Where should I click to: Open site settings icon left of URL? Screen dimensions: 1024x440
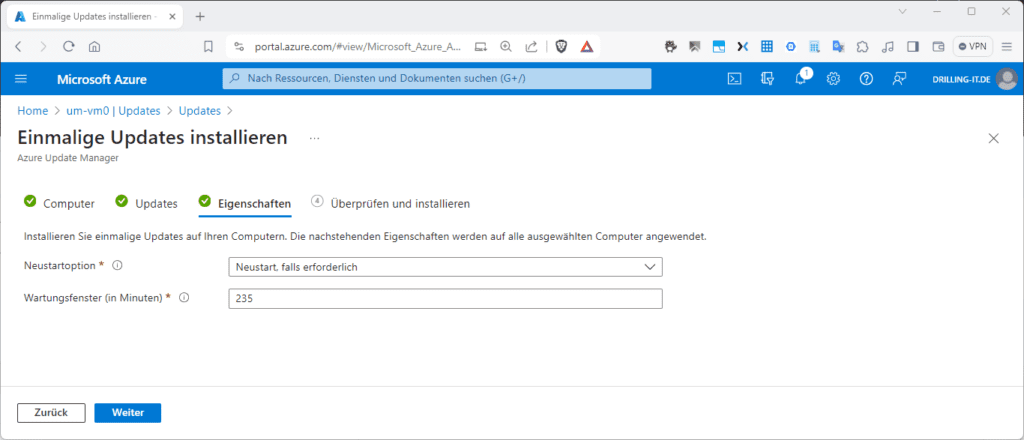(x=238, y=46)
